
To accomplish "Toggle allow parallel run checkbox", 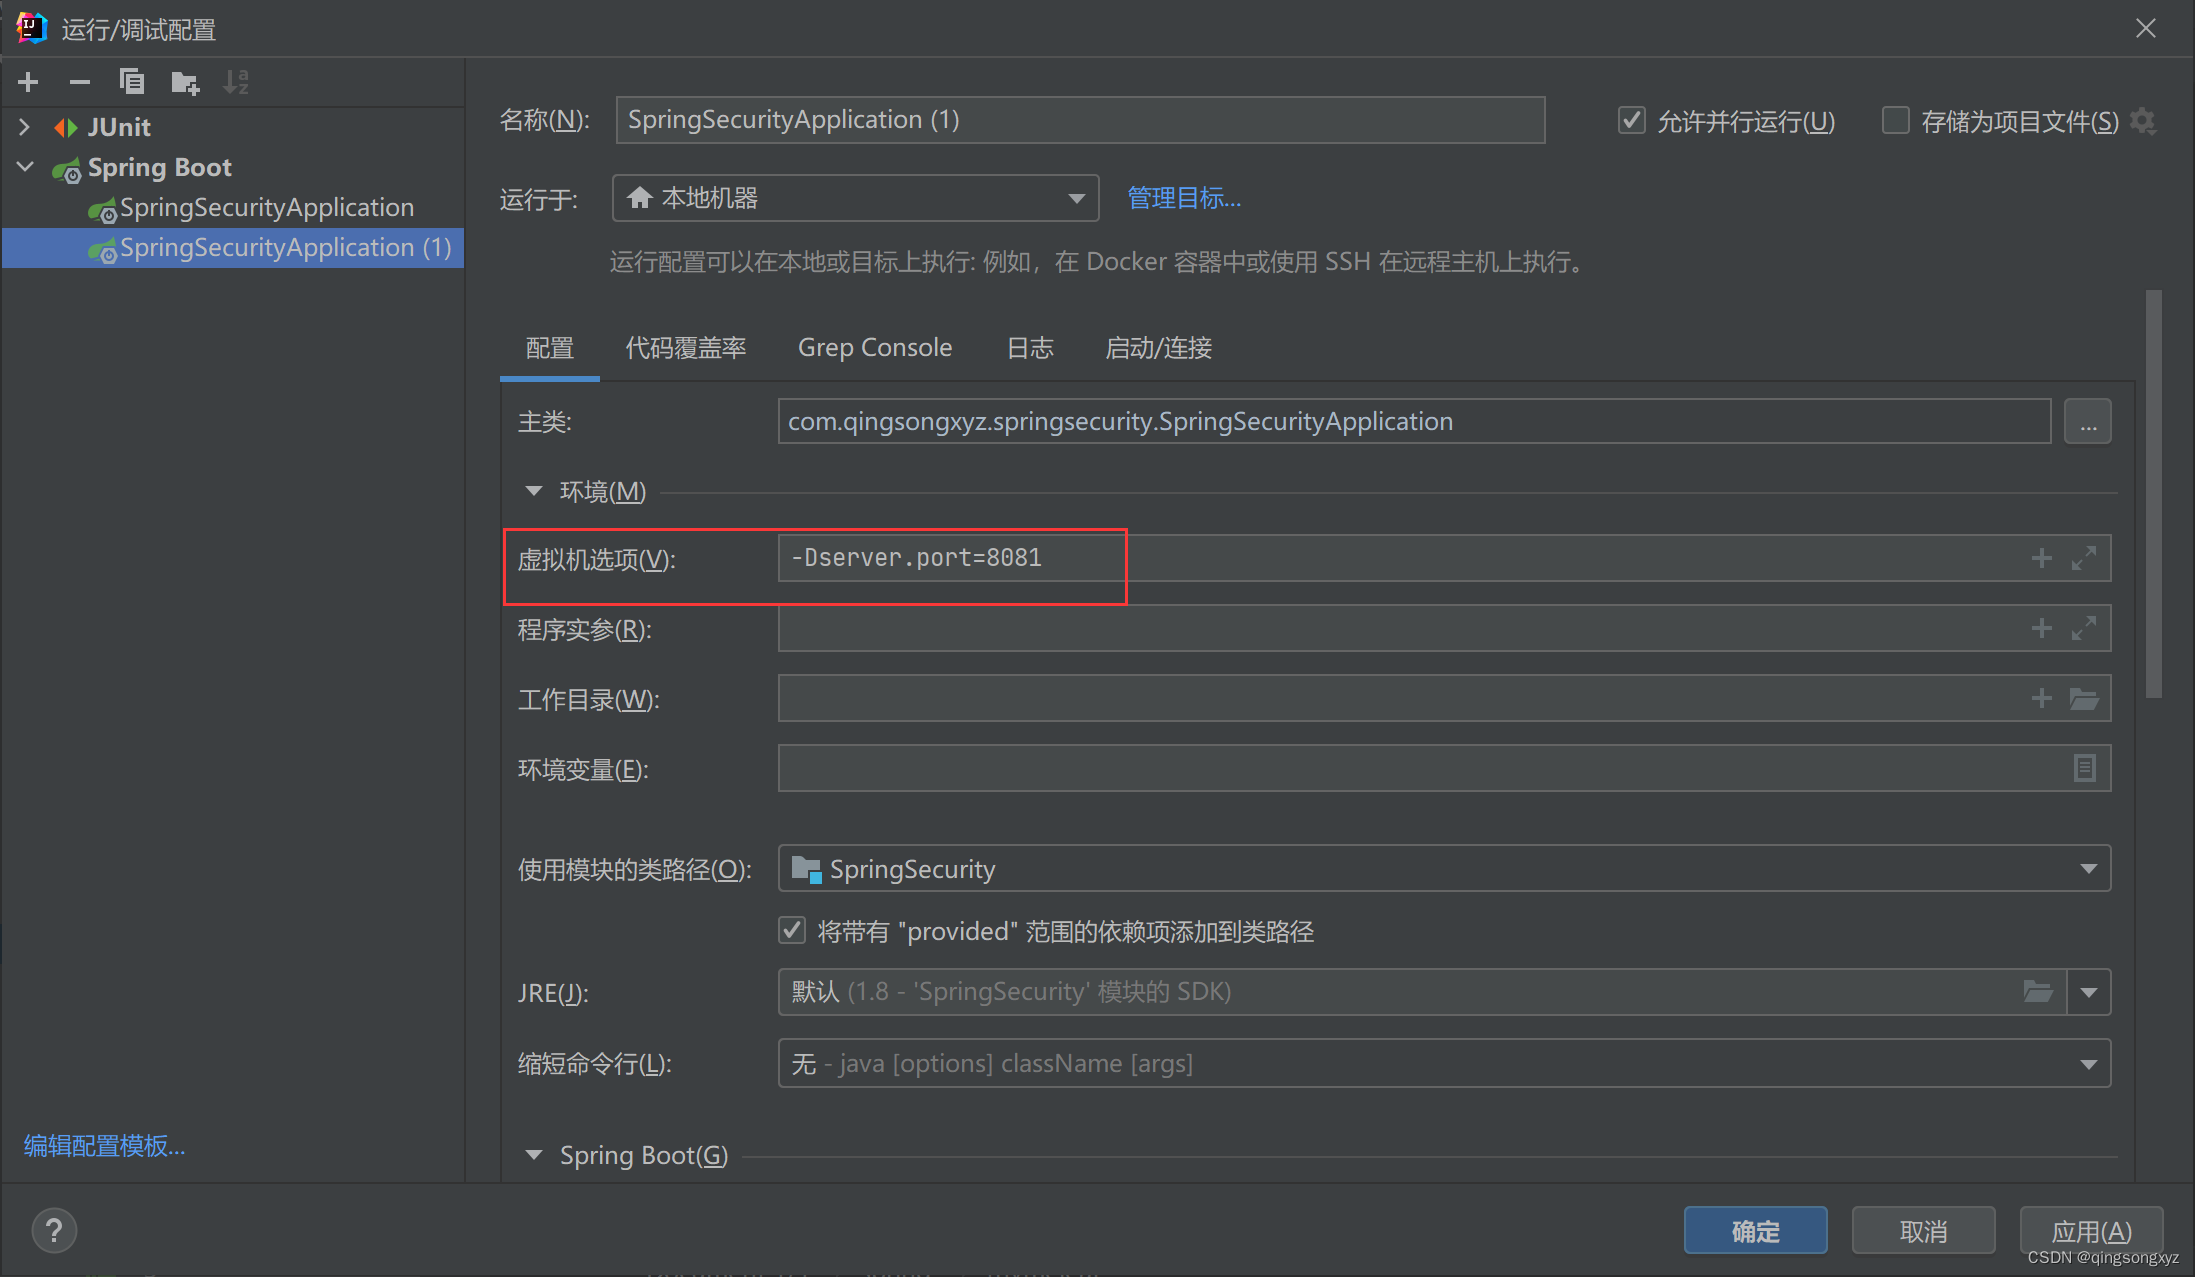I will (1632, 121).
